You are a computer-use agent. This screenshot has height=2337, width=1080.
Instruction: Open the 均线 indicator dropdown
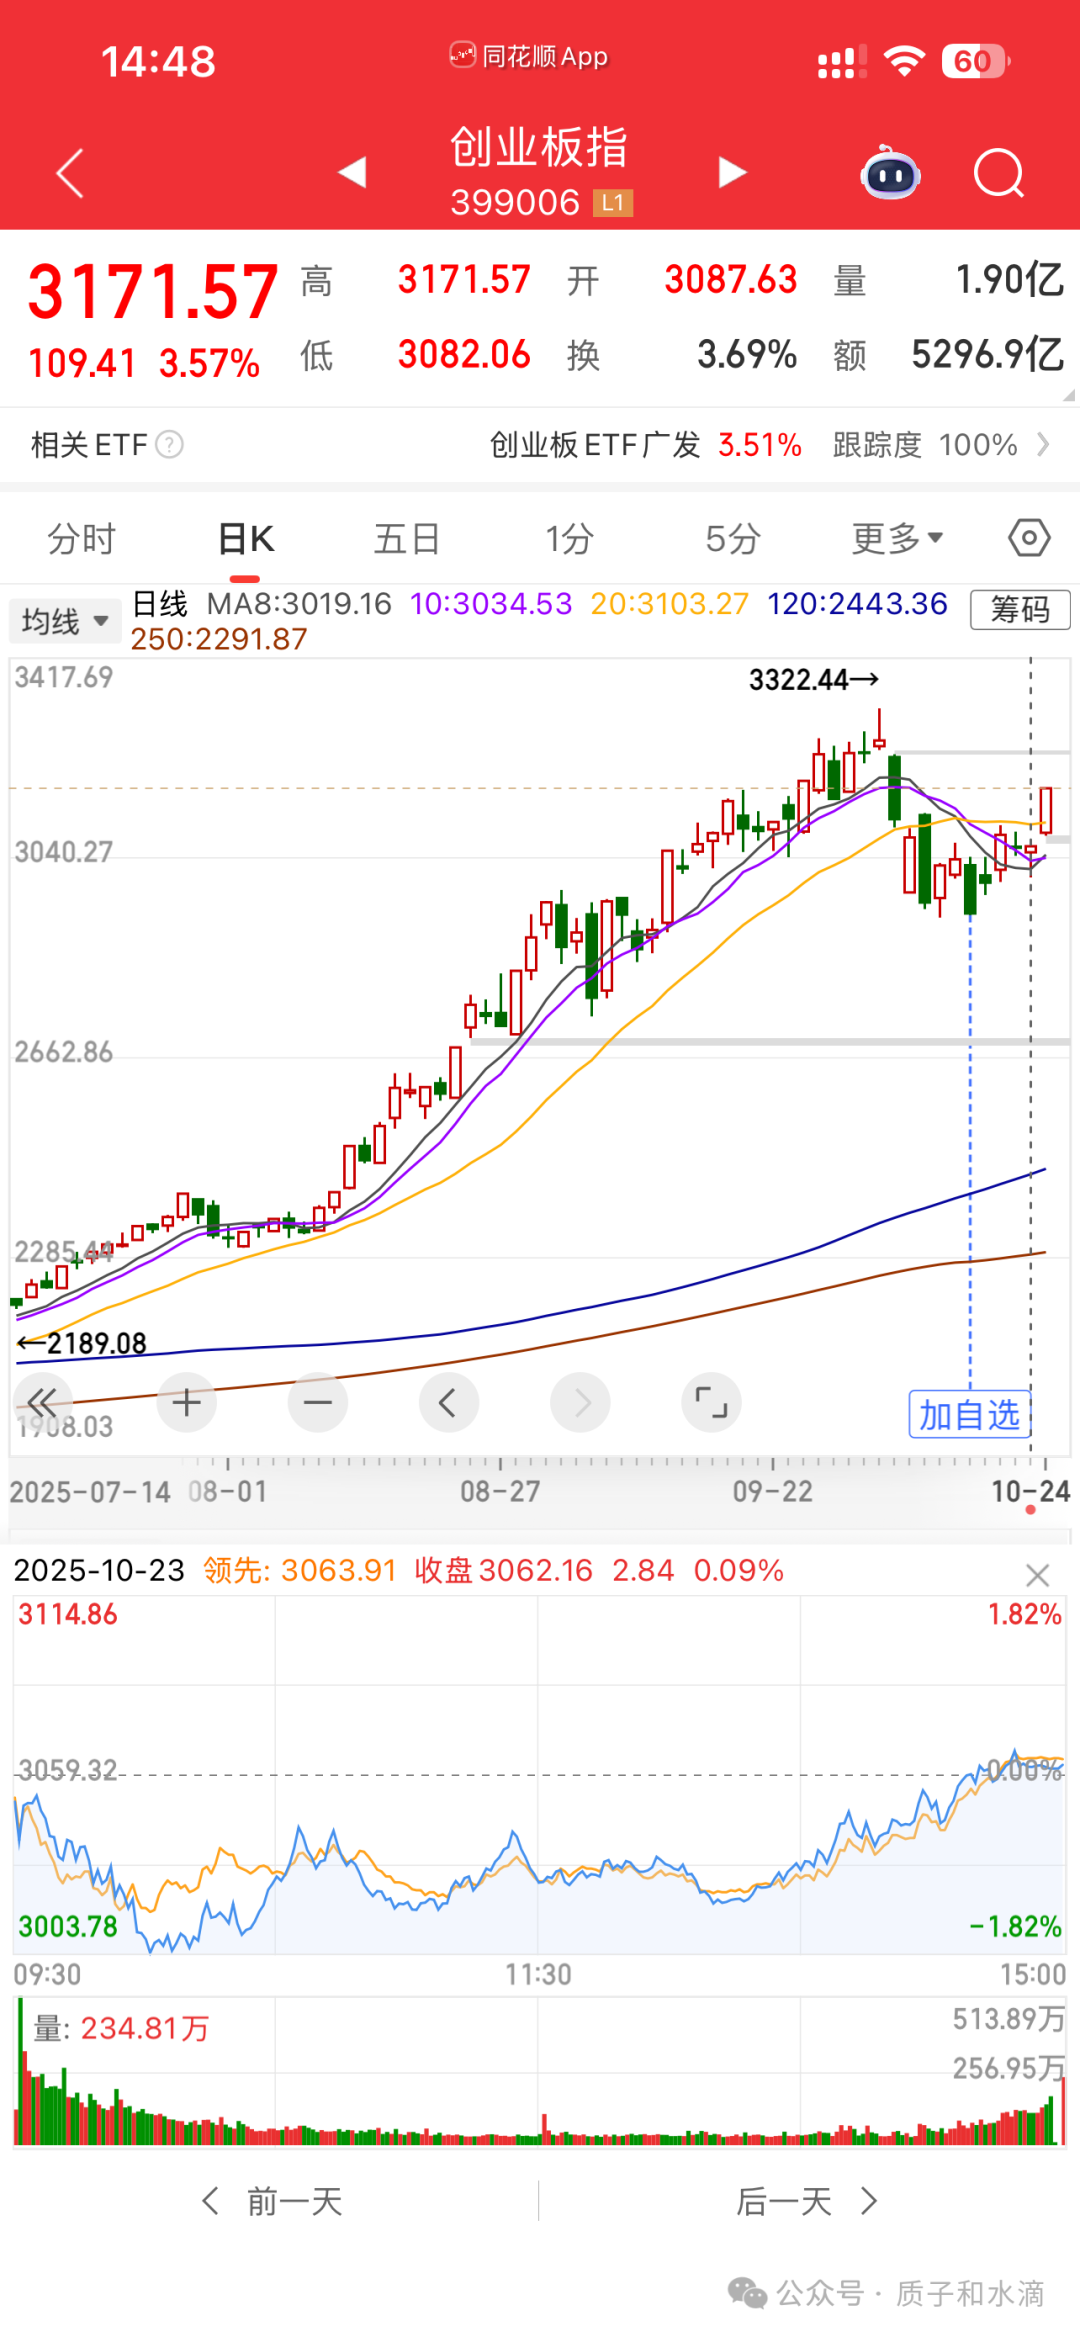(x=65, y=621)
